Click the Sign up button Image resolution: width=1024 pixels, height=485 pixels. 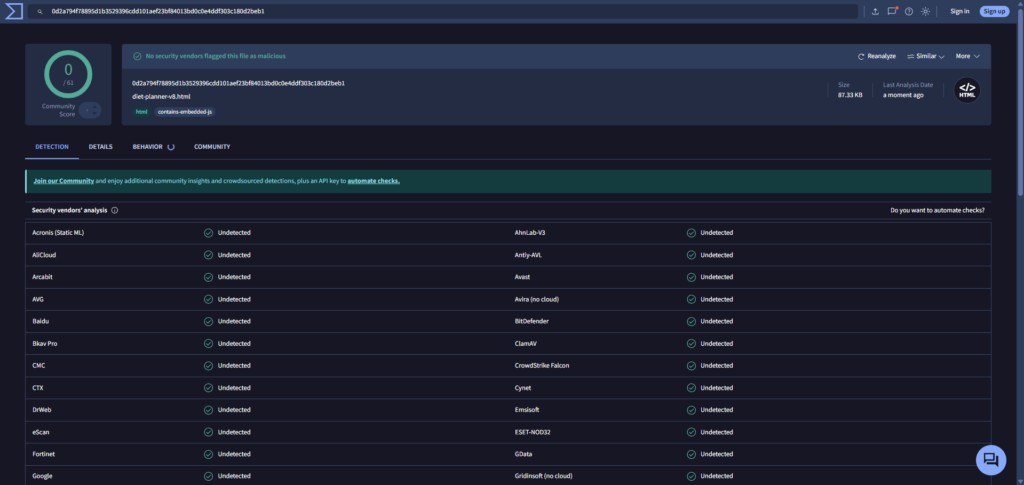tap(994, 11)
